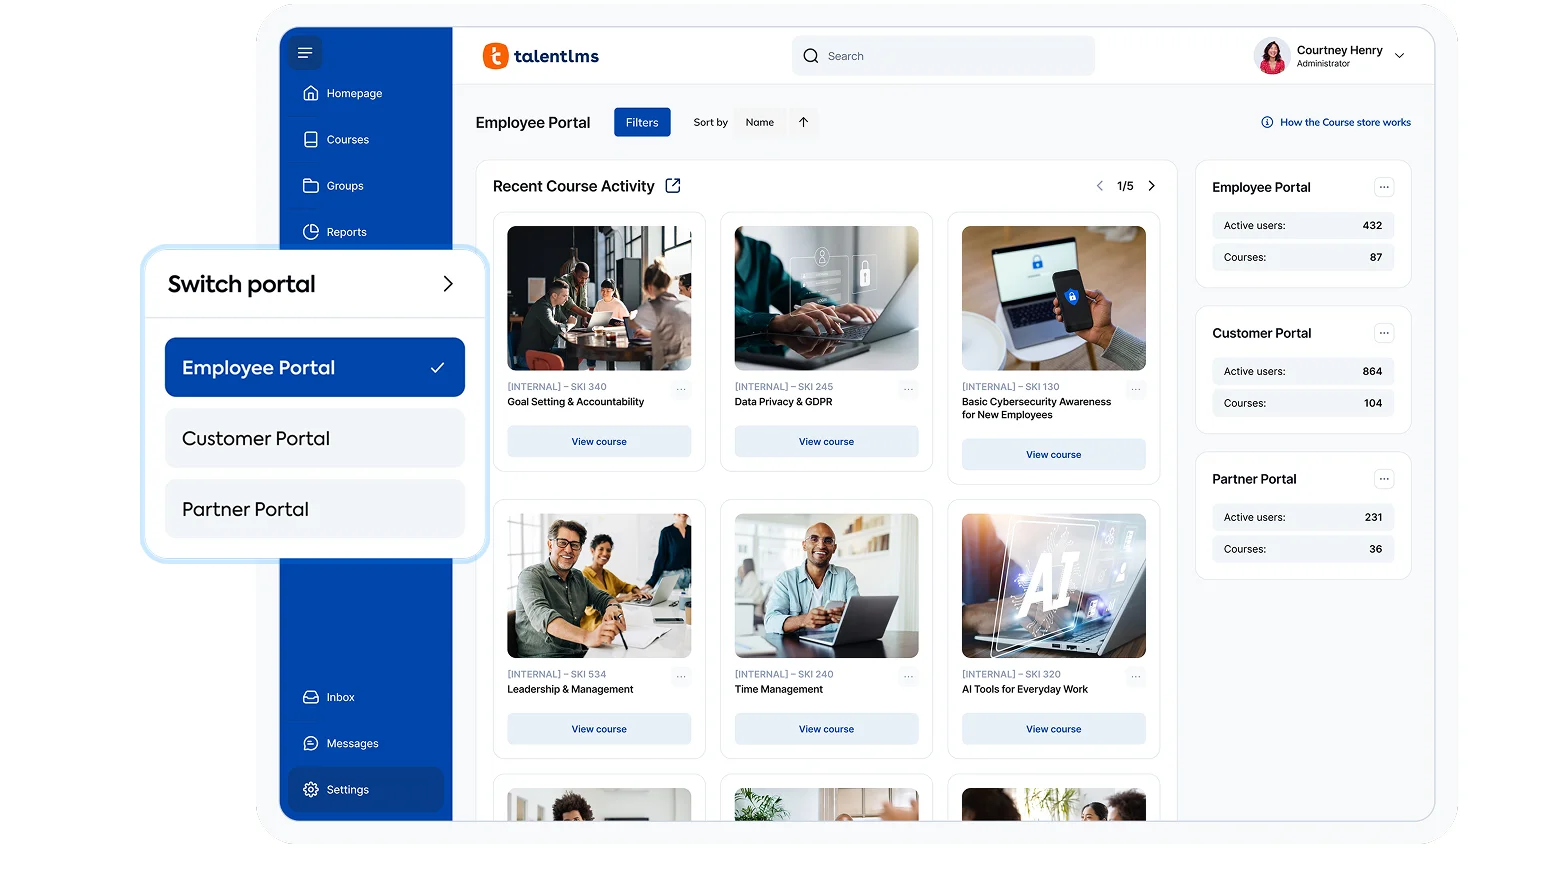View the Time Management course
Image resolution: width=1556 pixels, height=880 pixels.
[826, 729]
